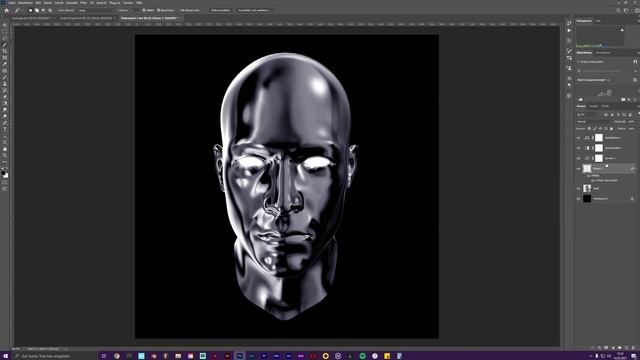Select the Hand tool
Screen dimensions: 640x360
(x=5, y=149)
